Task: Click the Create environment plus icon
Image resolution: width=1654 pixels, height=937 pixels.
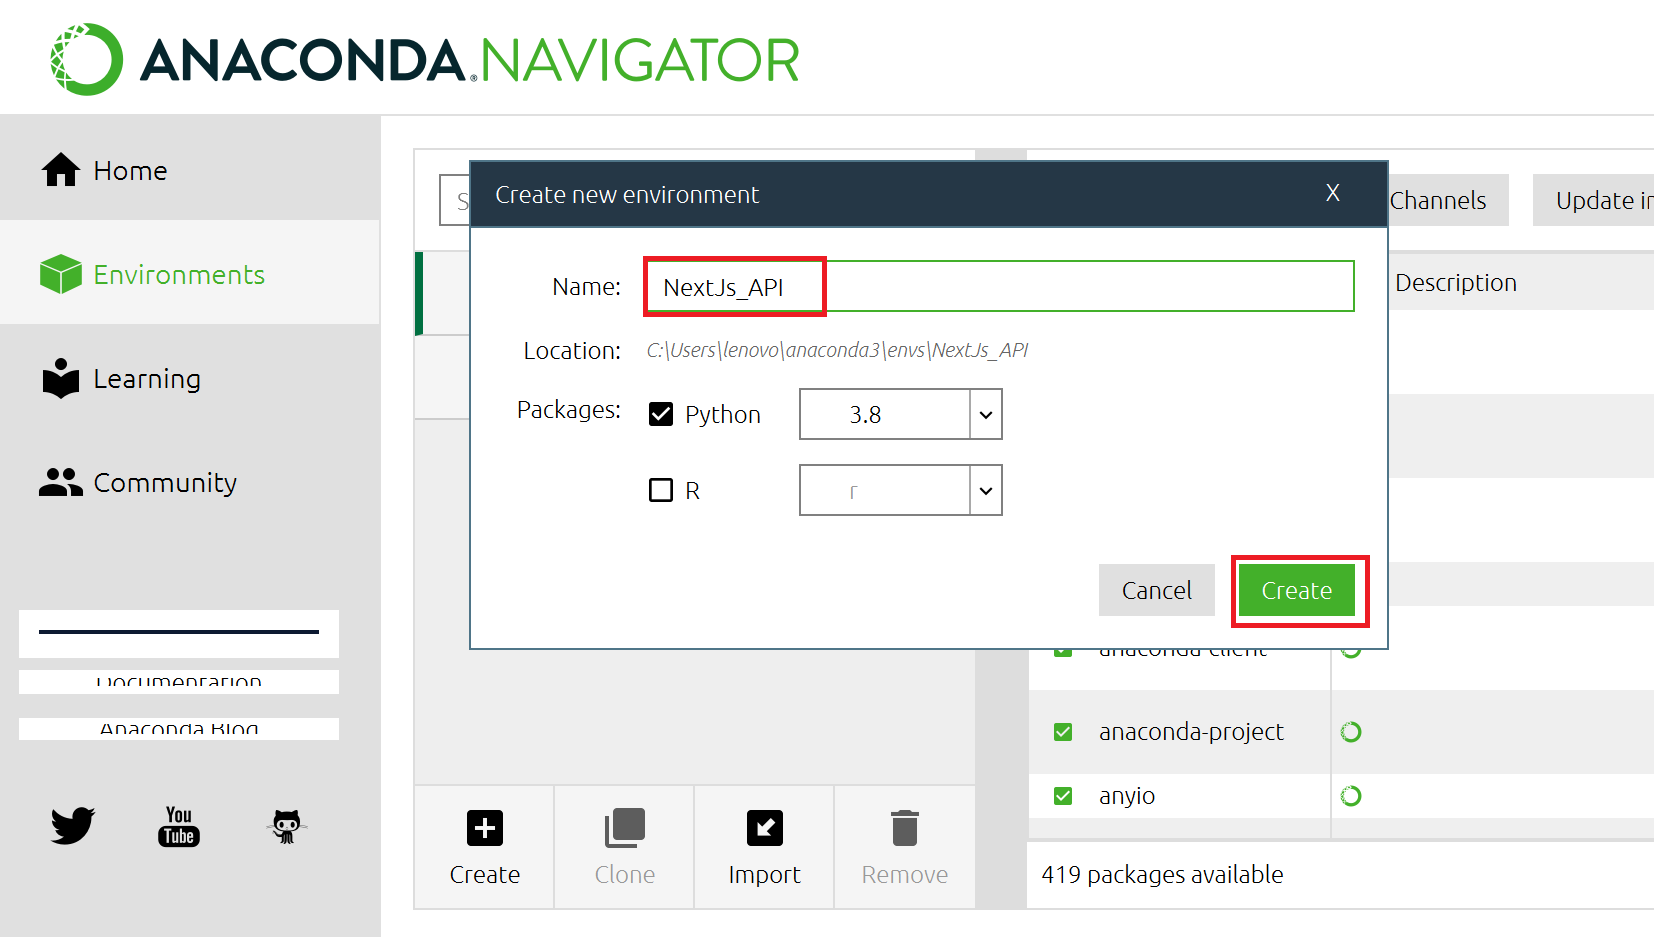Action: tap(485, 828)
